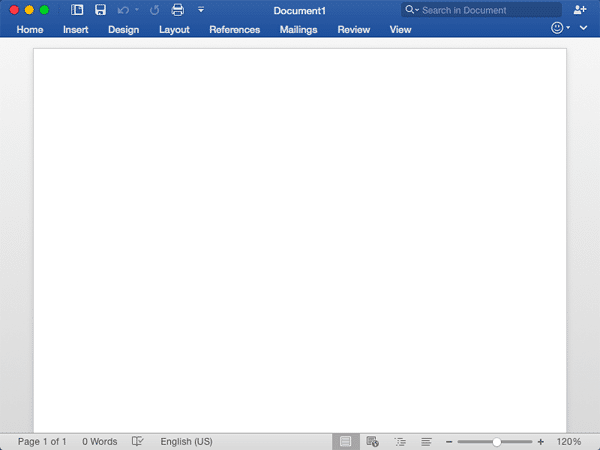Click the Save icon in title bar
Viewport: 600px width, 450px height.
[100, 10]
